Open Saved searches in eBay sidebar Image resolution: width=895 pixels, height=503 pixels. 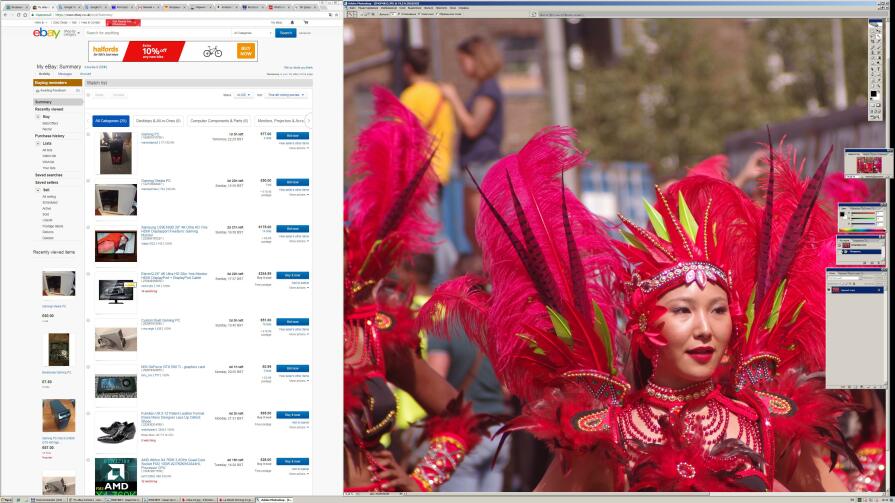tap(49, 175)
